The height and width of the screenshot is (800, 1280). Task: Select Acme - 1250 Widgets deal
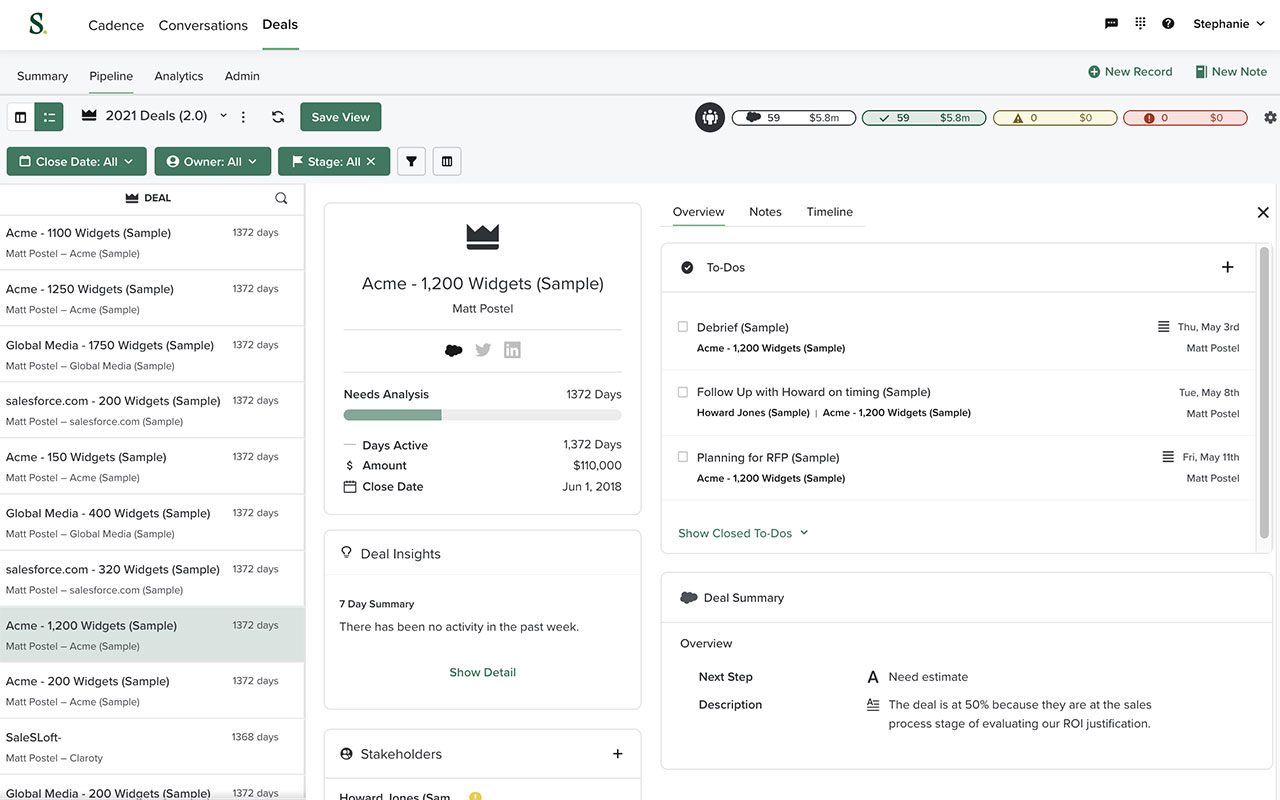click(152, 298)
